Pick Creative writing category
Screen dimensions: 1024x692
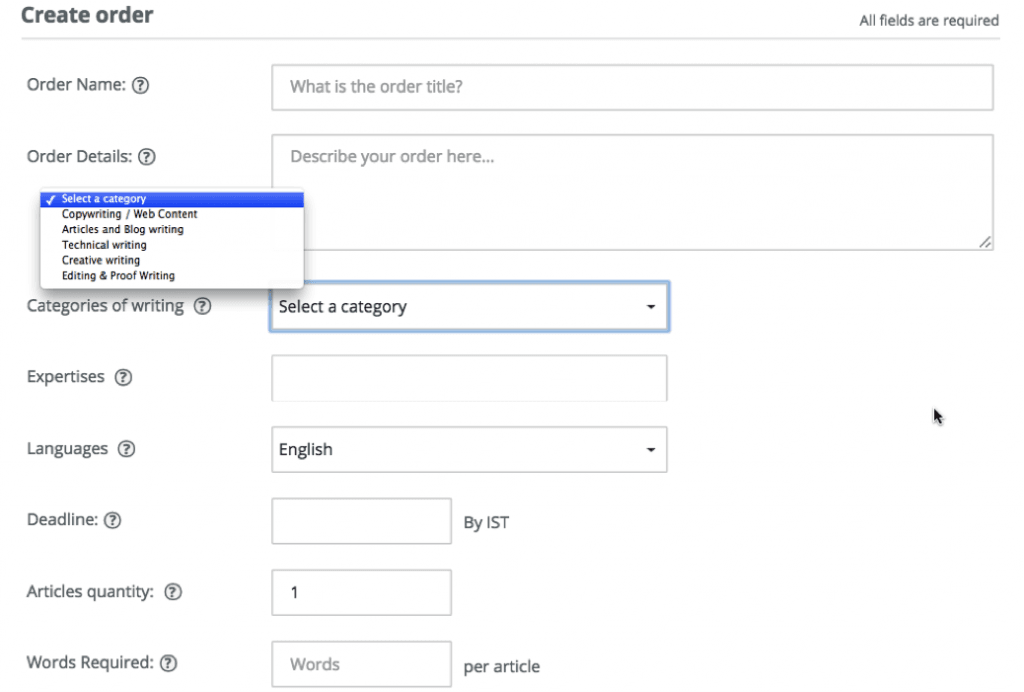[x=172, y=260]
